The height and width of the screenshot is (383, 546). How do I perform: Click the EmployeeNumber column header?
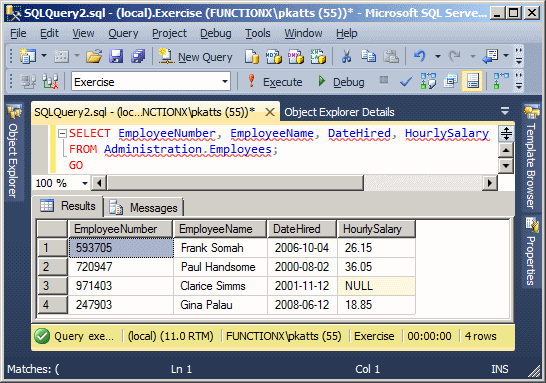[120, 229]
